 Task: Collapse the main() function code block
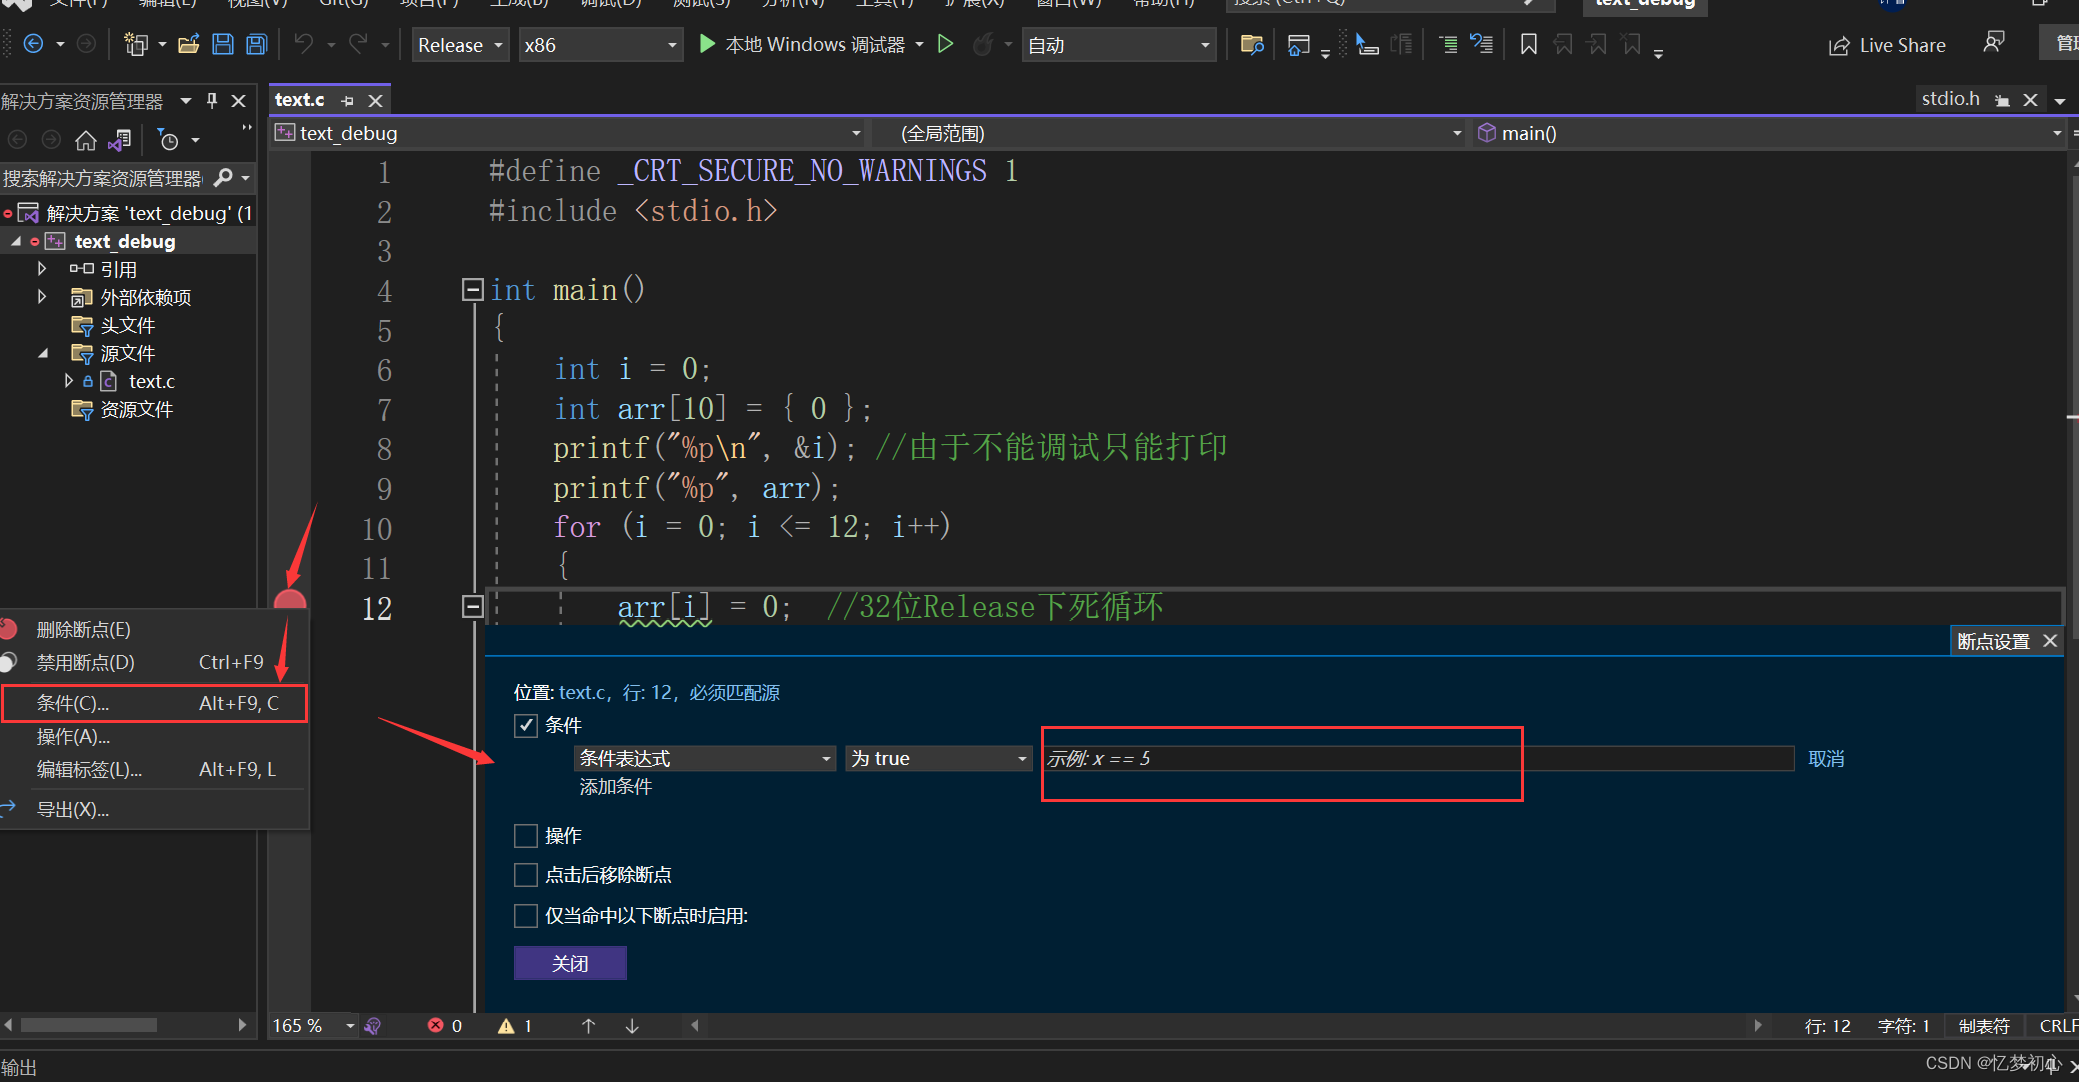coord(473,290)
